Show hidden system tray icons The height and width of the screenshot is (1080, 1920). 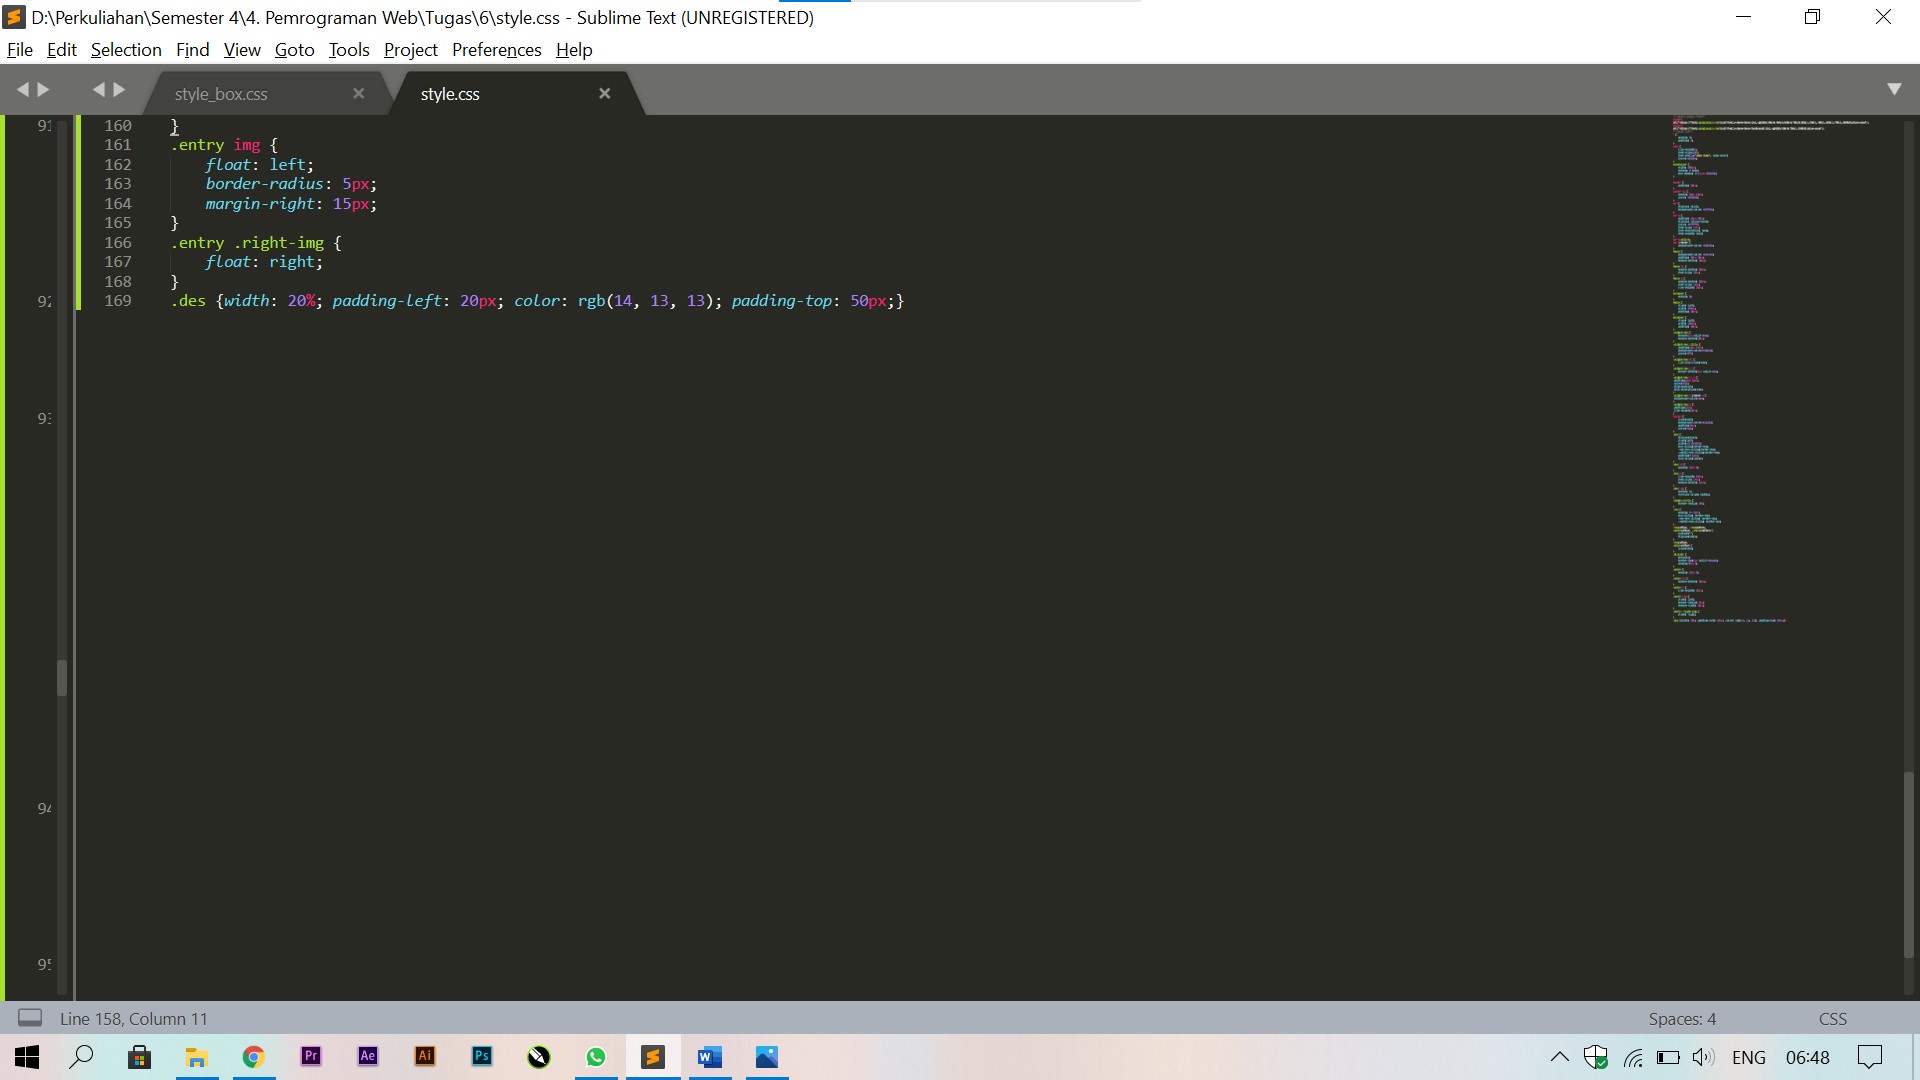coord(1559,1057)
